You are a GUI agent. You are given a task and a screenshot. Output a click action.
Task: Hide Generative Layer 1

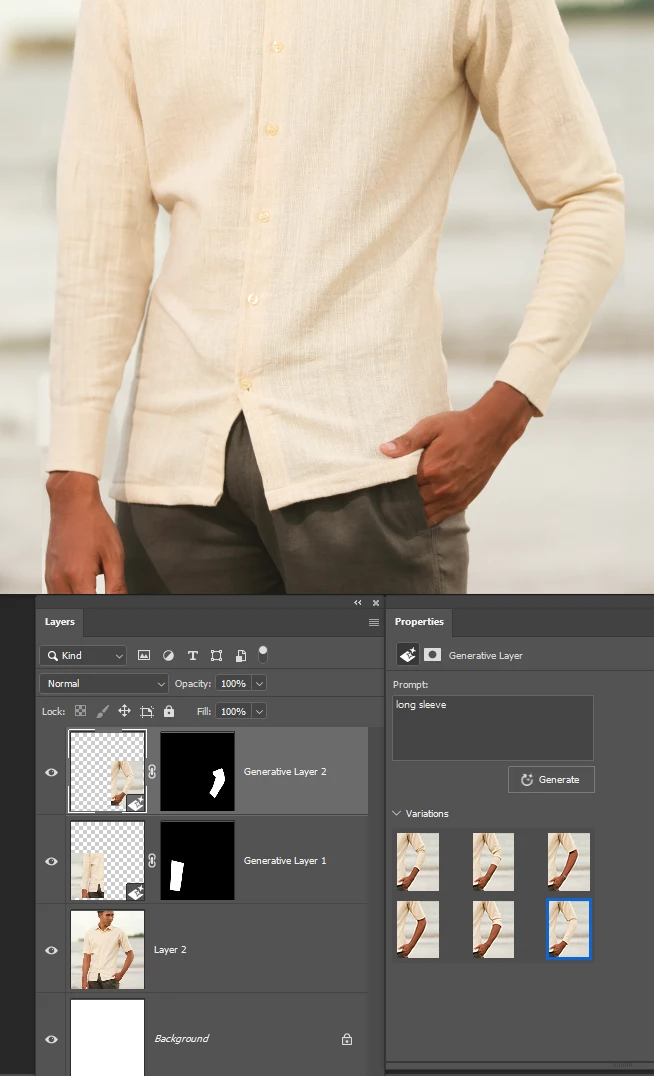tap(51, 861)
